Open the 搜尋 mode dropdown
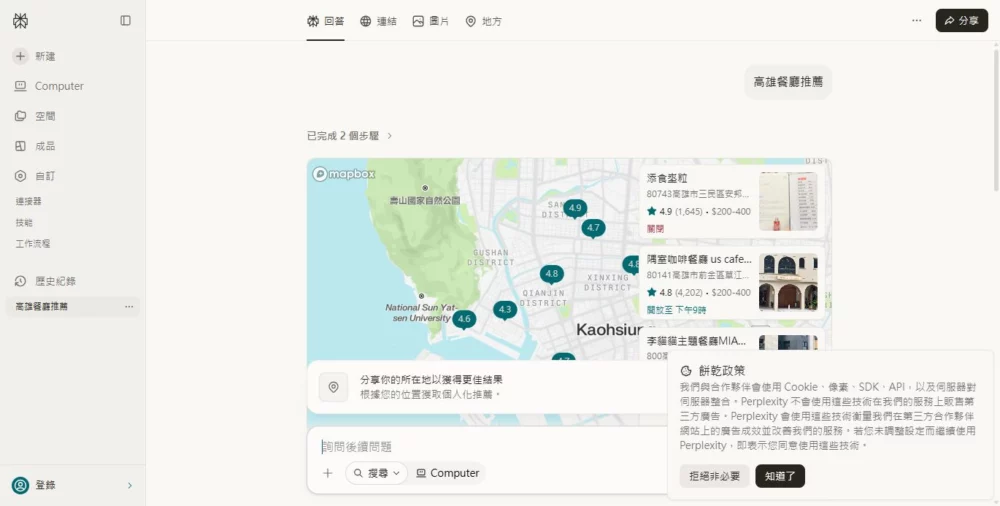 coord(376,473)
